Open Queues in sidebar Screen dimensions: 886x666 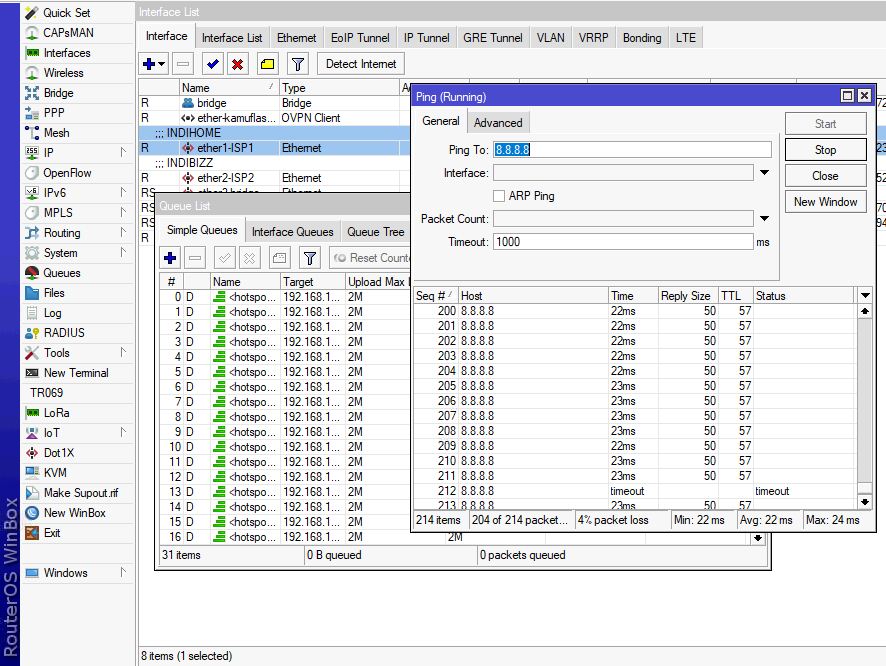(x=62, y=273)
